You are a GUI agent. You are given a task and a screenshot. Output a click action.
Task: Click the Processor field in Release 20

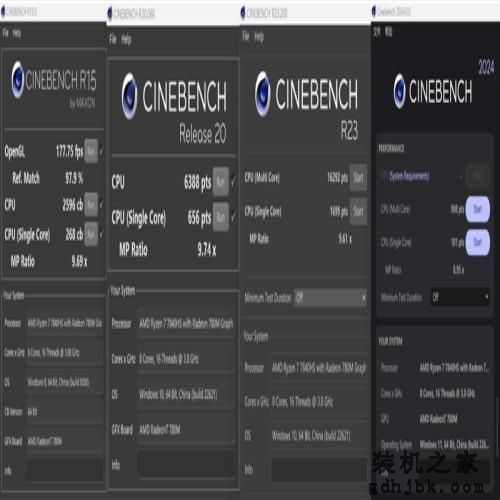coord(186,323)
